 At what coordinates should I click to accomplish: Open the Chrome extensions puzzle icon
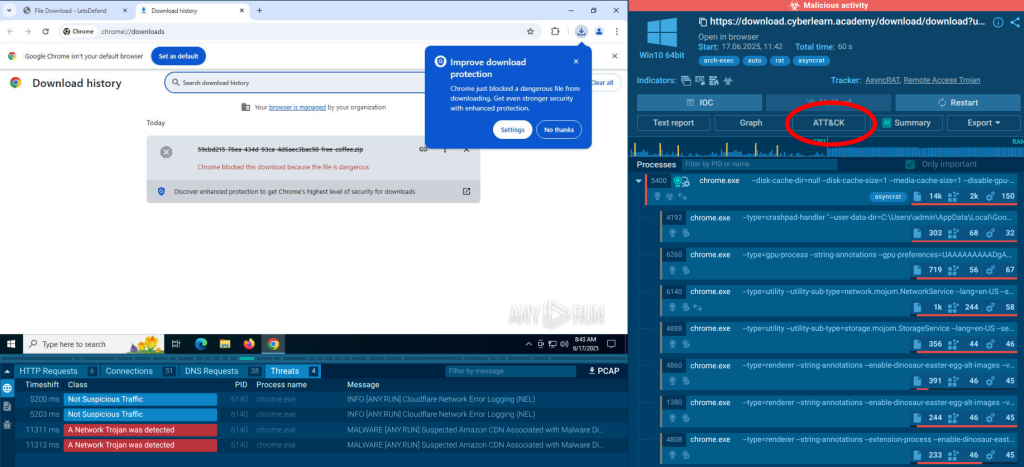tap(555, 31)
